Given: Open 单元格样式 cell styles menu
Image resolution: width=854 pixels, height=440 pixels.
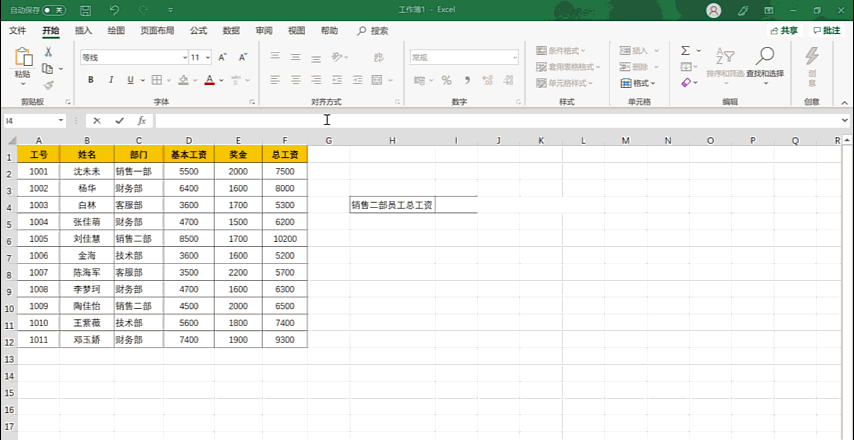Looking at the screenshot, I should [x=564, y=83].
